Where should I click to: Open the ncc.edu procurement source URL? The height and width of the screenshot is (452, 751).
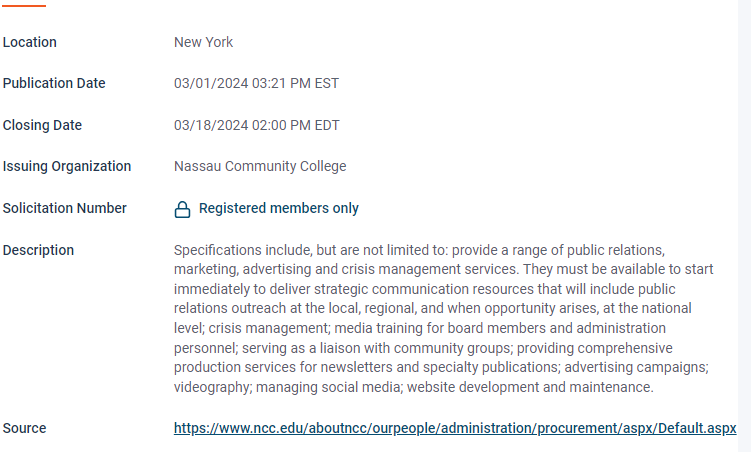pyautogui.click(x=455, y=428)
